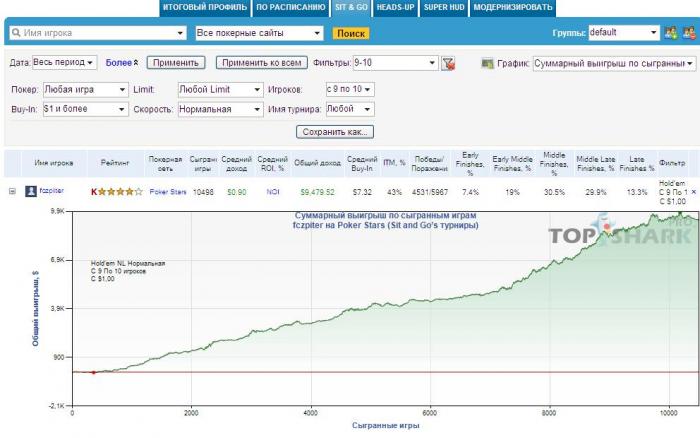Click the yellow Поиск button
Viewport: 700px width, 438px height.
[x=351, y=33]
